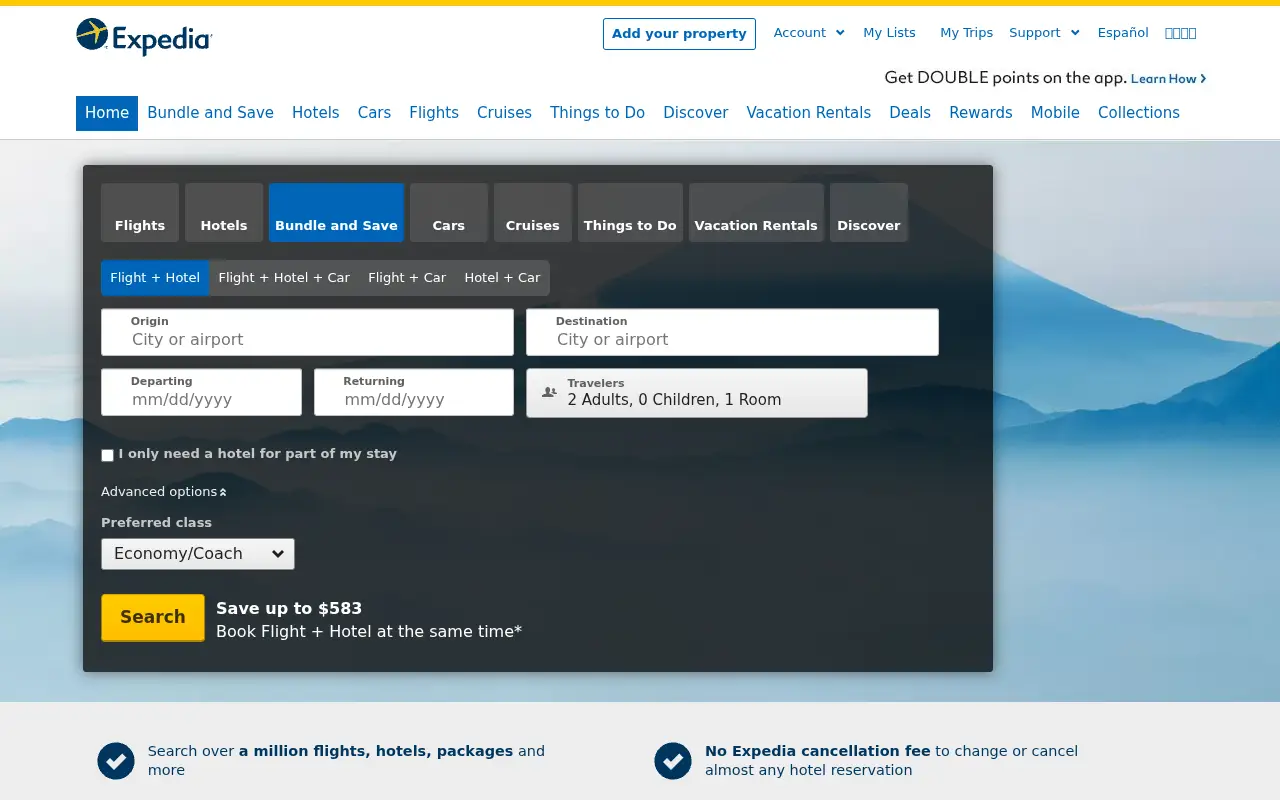The image size is (1280, 800).
Task: Click the Destination city or airport field
Action: [732, 332]
